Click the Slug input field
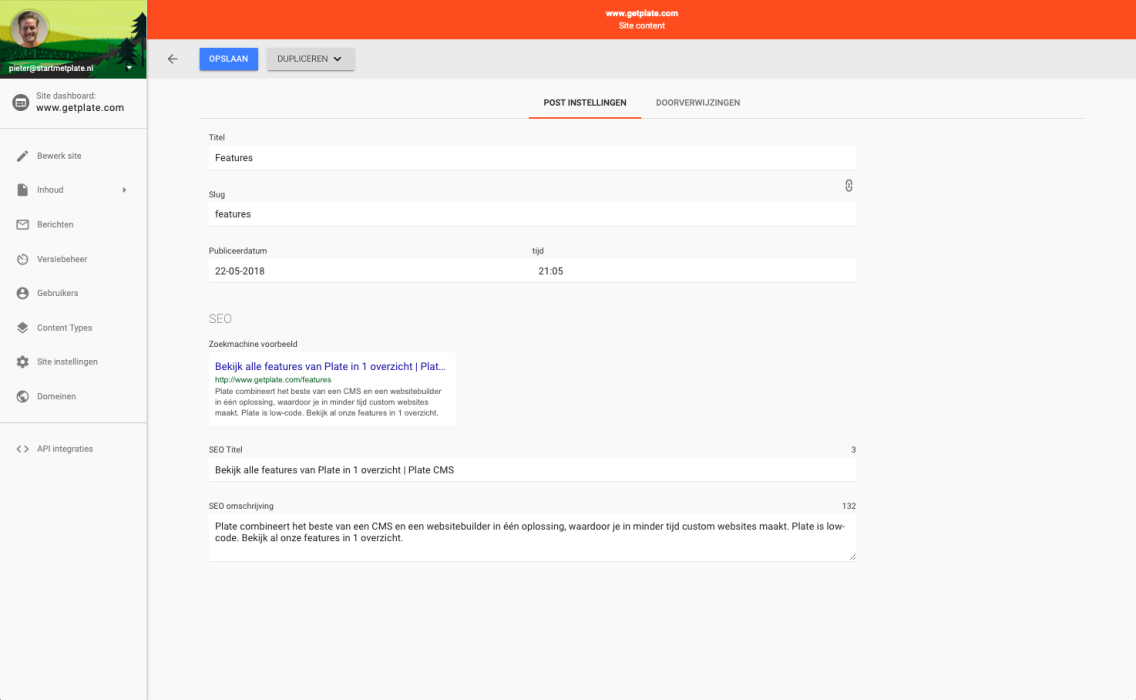The width and height of the screenshot is (1136, 700). pos(532,214)
